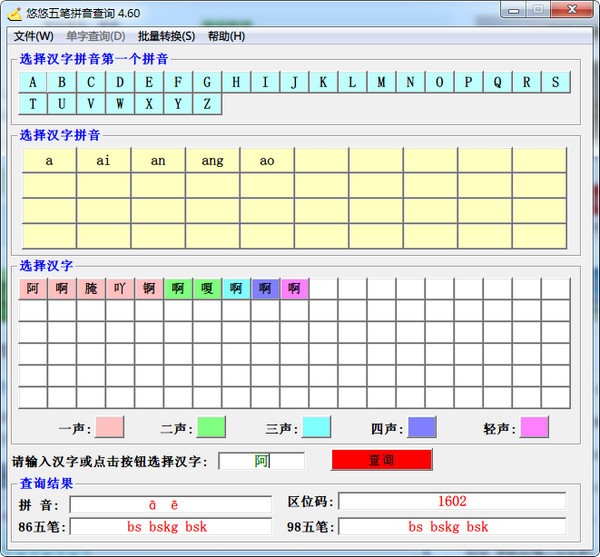Screen dimensions: 600x557
Task: Choose the character 锕 in the grid
Action: coord(149,288)
